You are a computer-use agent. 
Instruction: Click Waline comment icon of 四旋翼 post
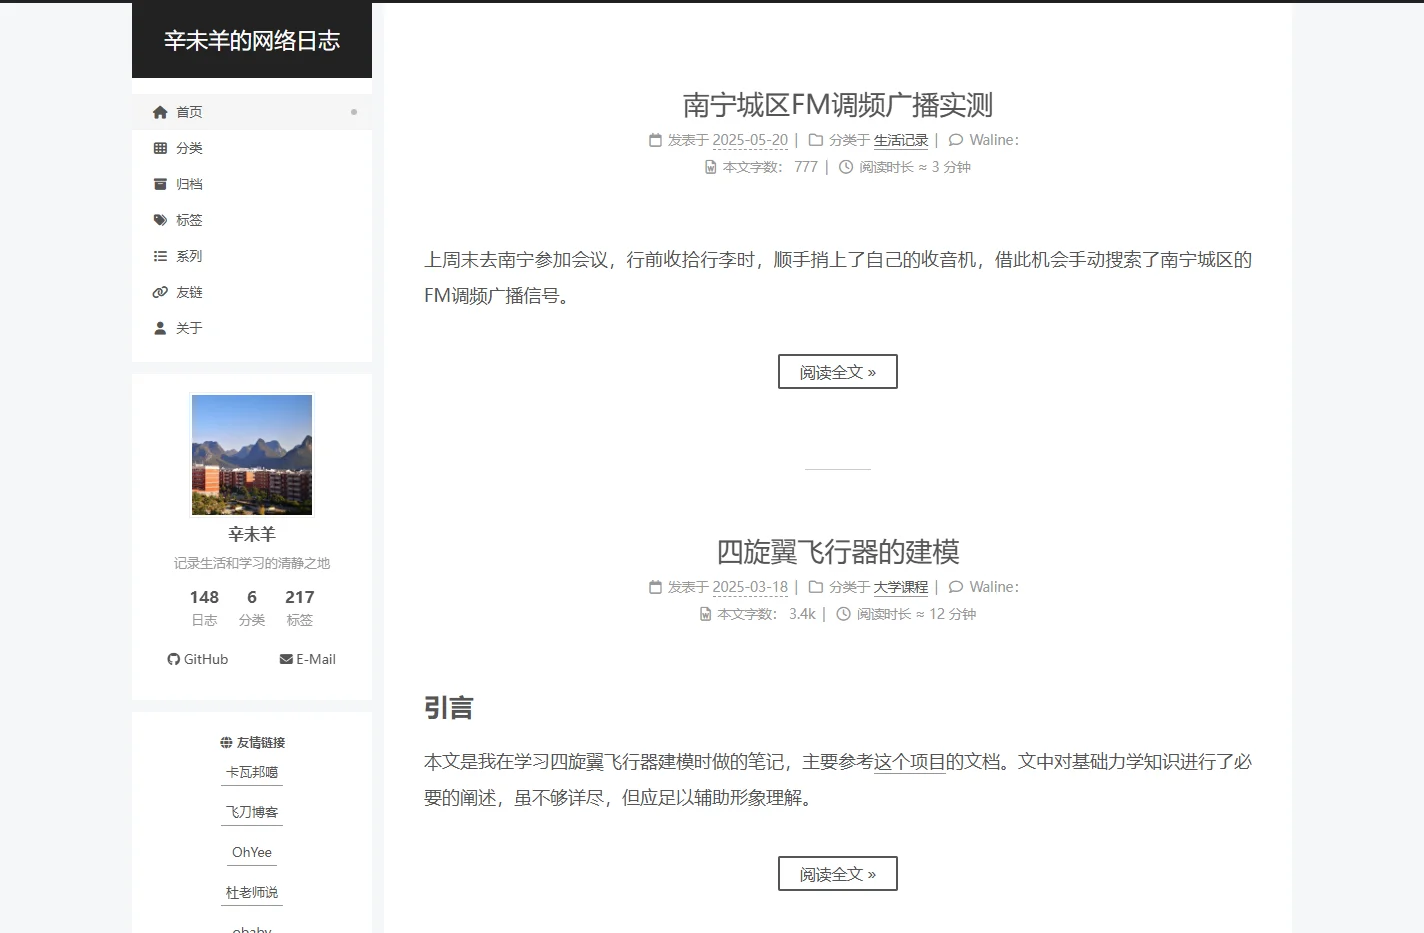(956, 587)
